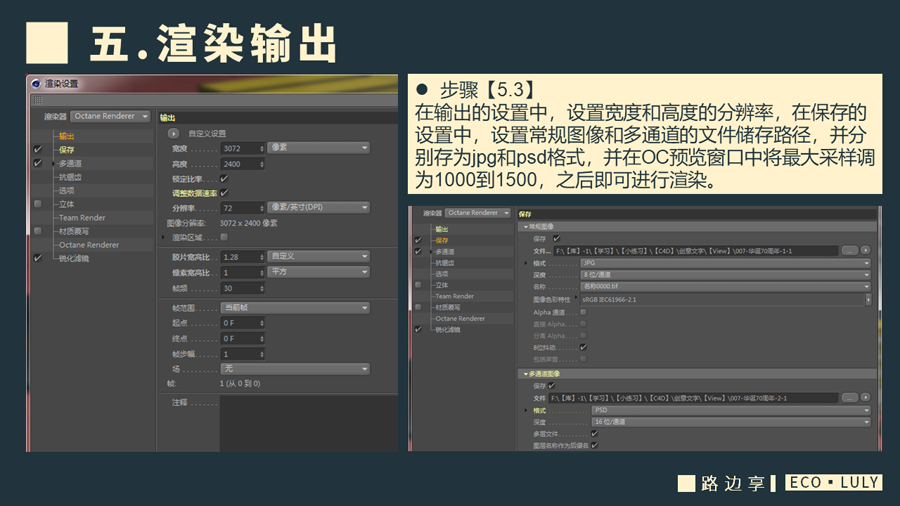Open the 自定义 film aspect dropdown
This screenshot has height=506, width=900.
pos(319,256)
